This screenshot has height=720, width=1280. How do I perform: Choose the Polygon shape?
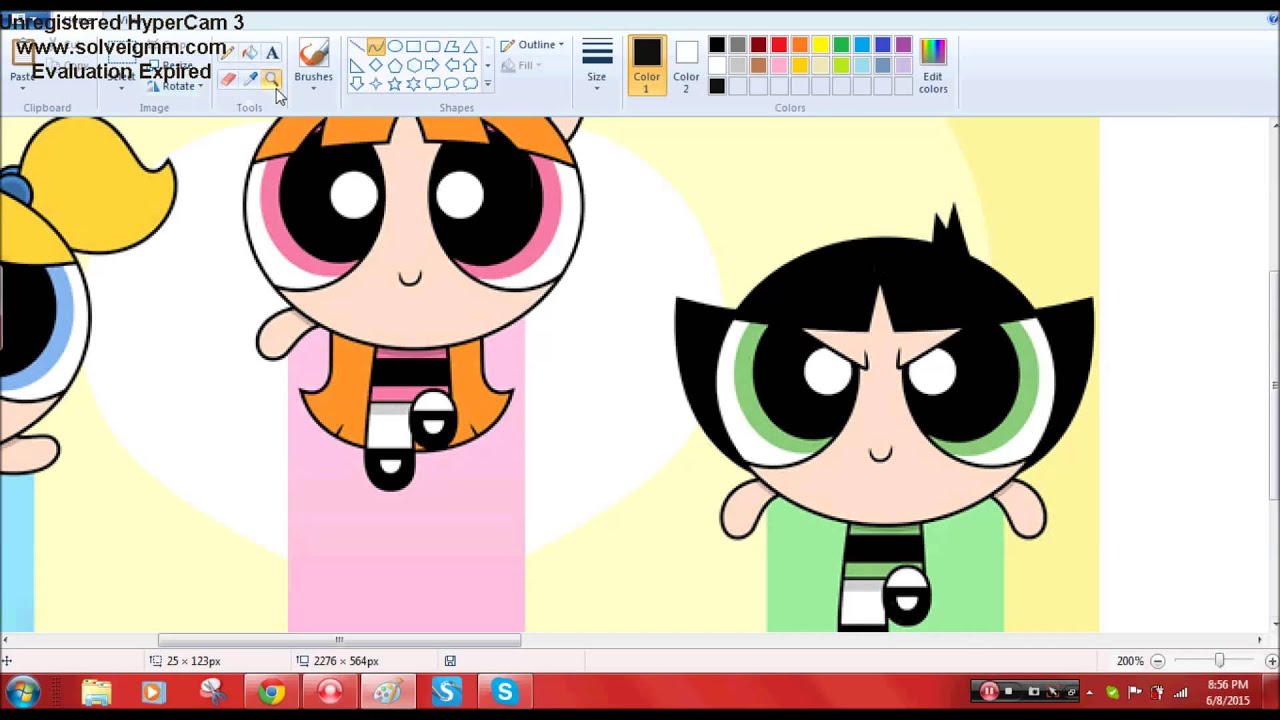pos(452,46)
